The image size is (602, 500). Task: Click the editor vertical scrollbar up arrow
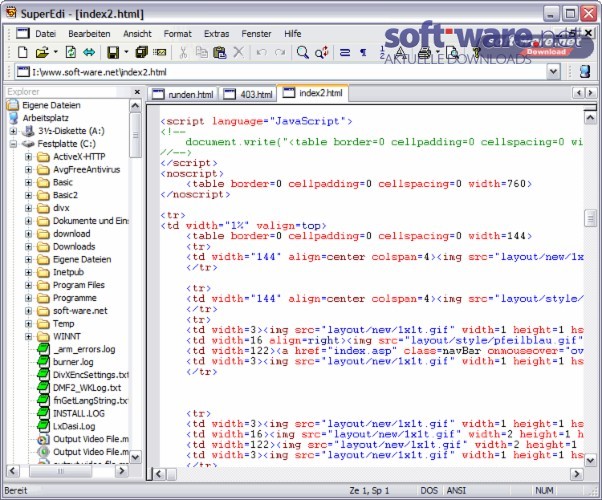click(590, 118)
